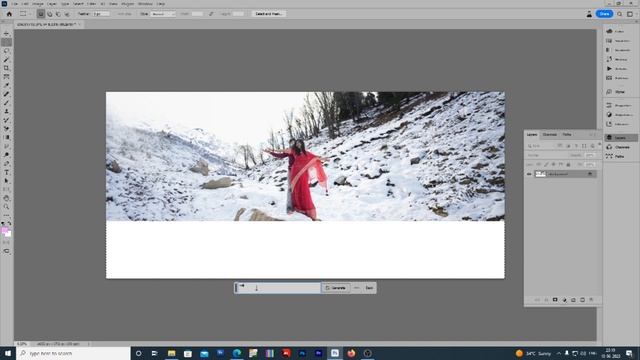Select the Hand tool
The width and height of the screenshot is (640, 360).
click(x=6, y=198)
